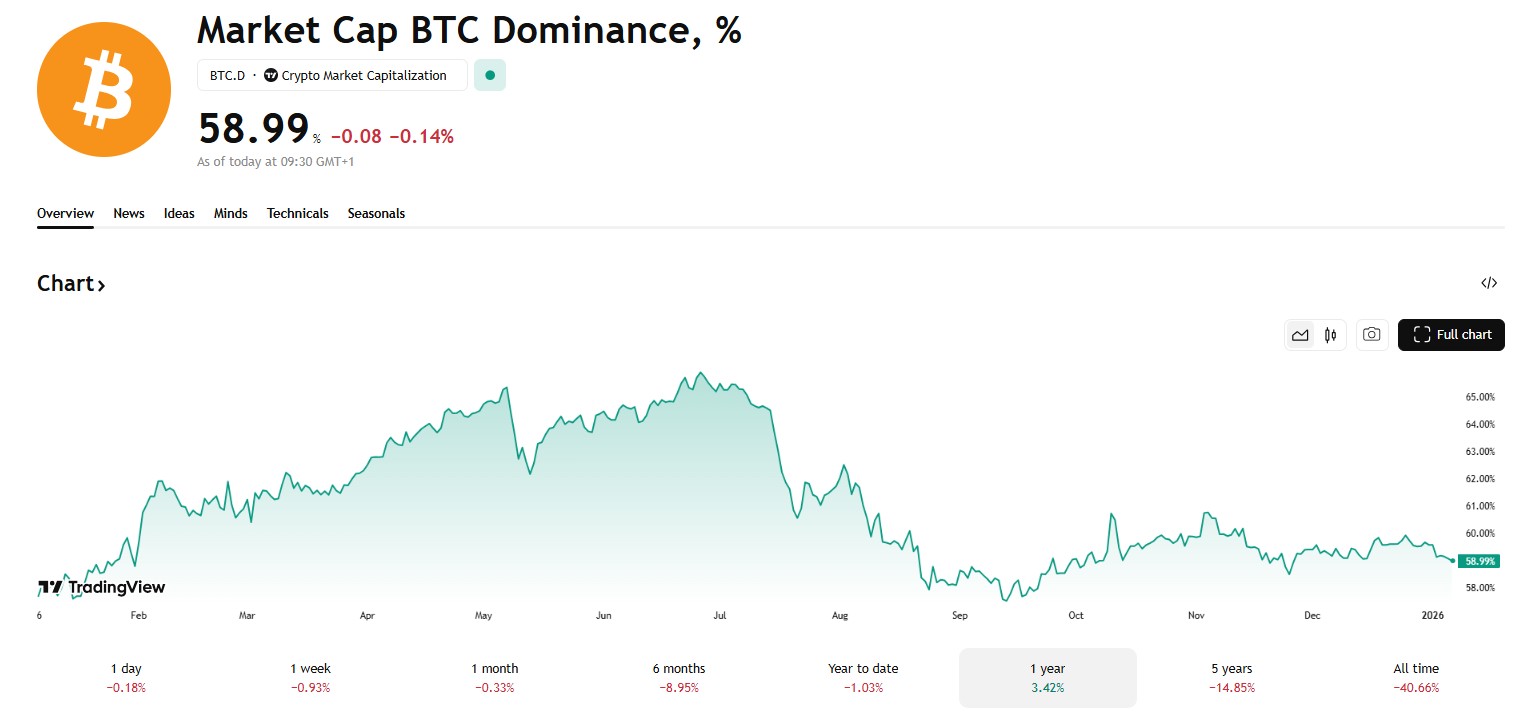
Task: Choose the 5 years time range
Action: pos(1230,677)
